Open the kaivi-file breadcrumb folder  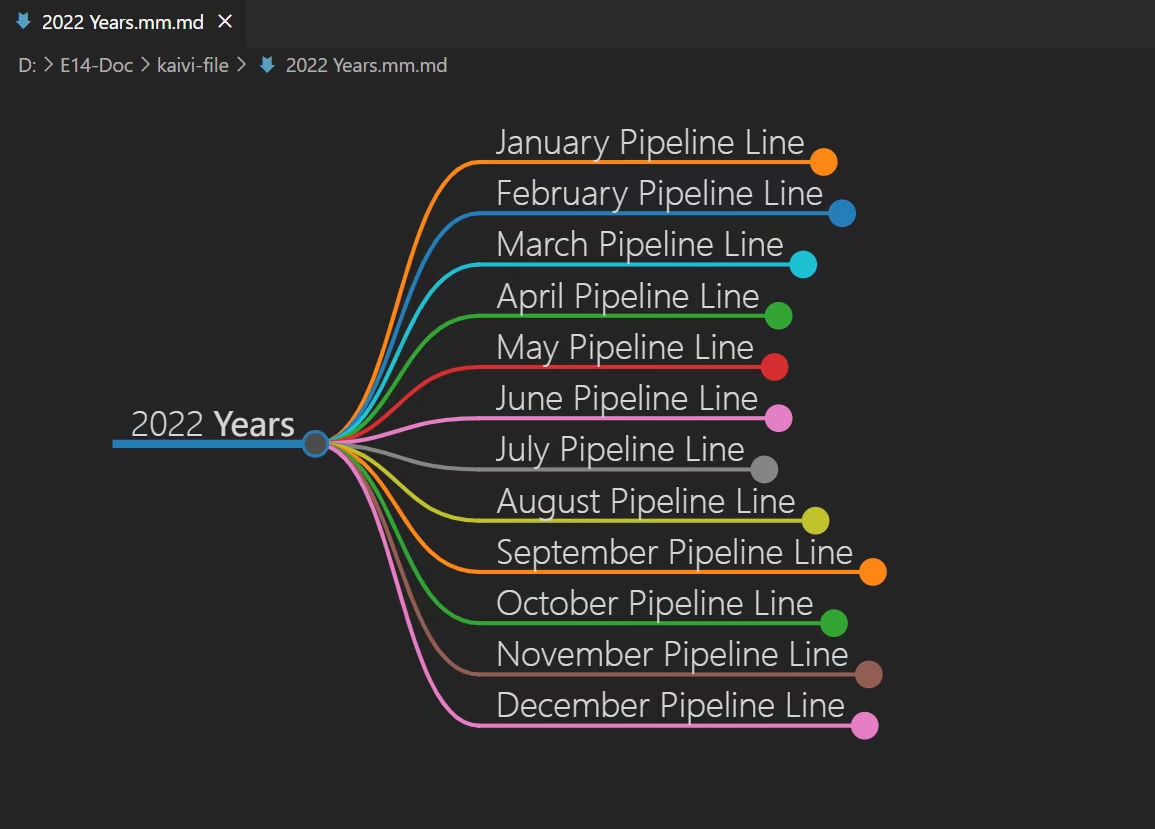192,66
